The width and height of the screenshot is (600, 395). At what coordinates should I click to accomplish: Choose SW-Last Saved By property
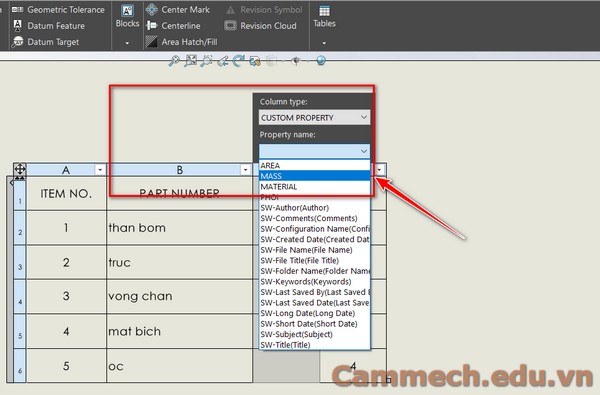[315, 292]
